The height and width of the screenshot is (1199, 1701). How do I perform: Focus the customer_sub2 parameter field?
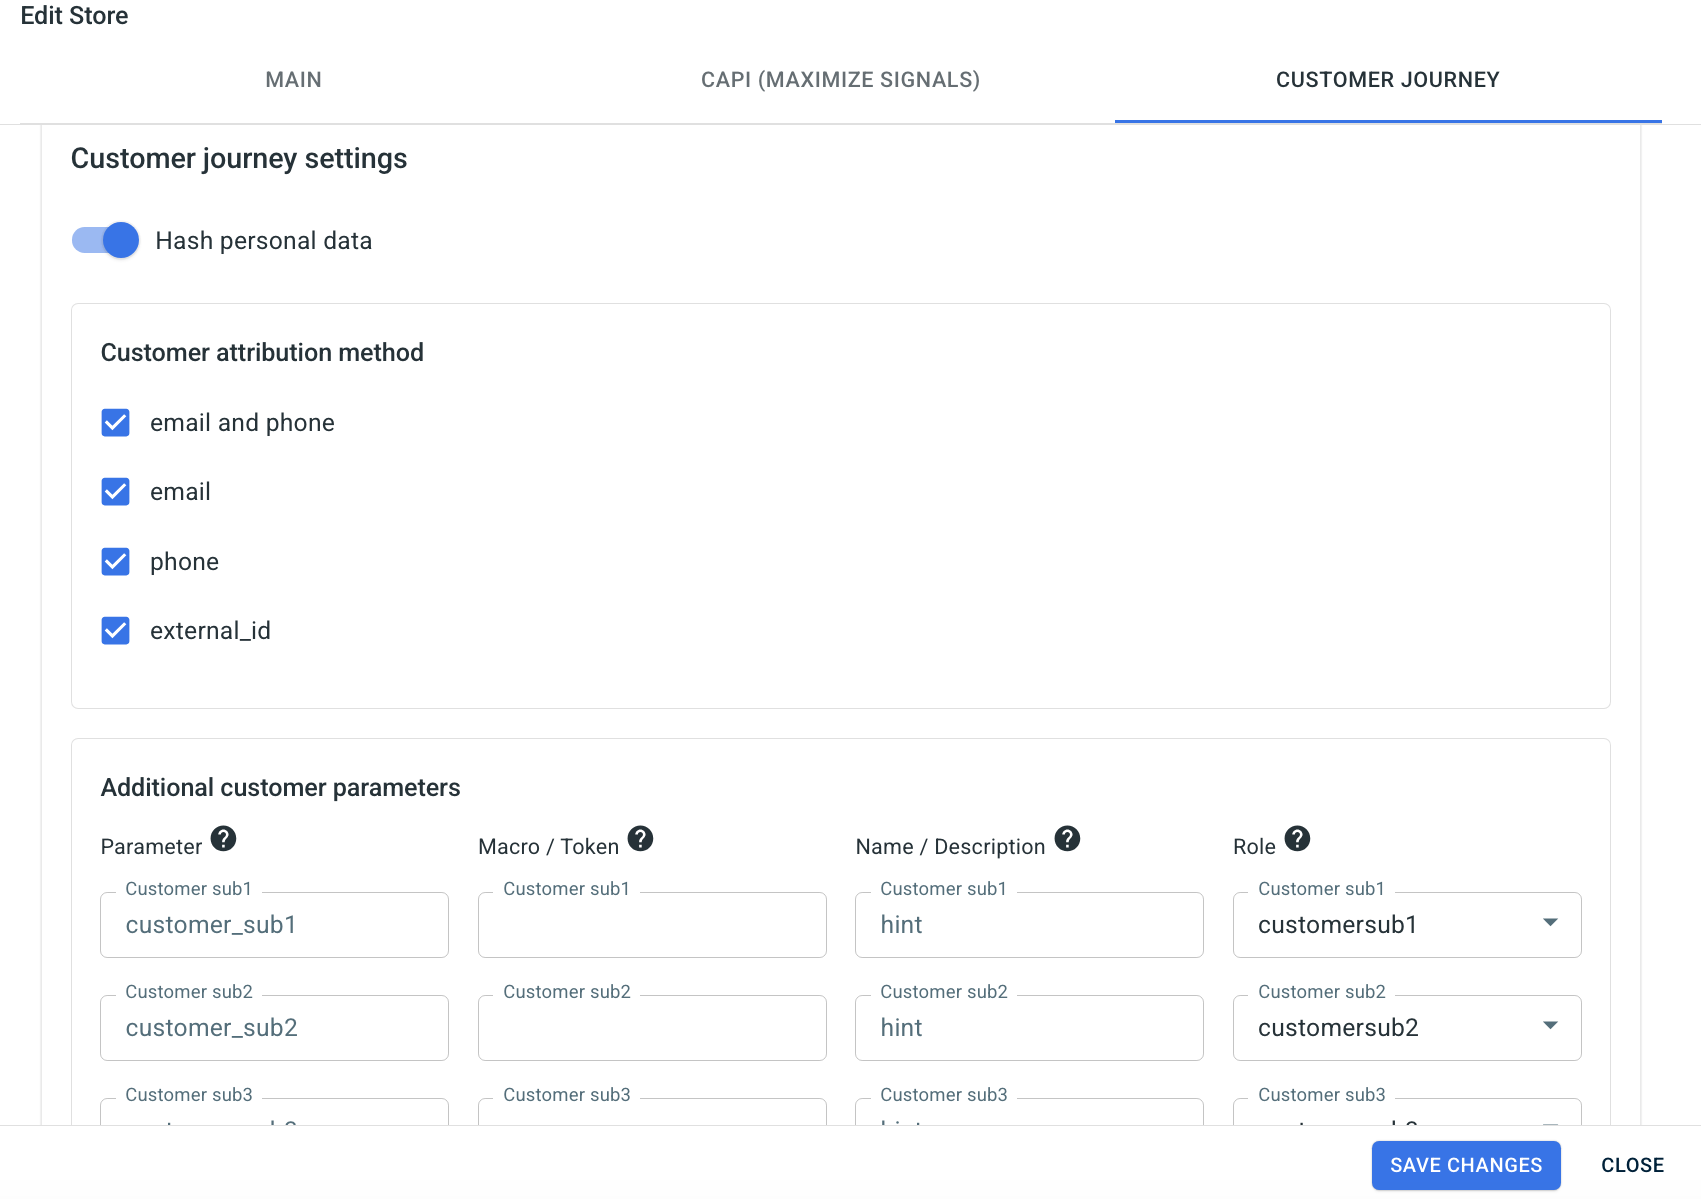(x=274, y=1028)
